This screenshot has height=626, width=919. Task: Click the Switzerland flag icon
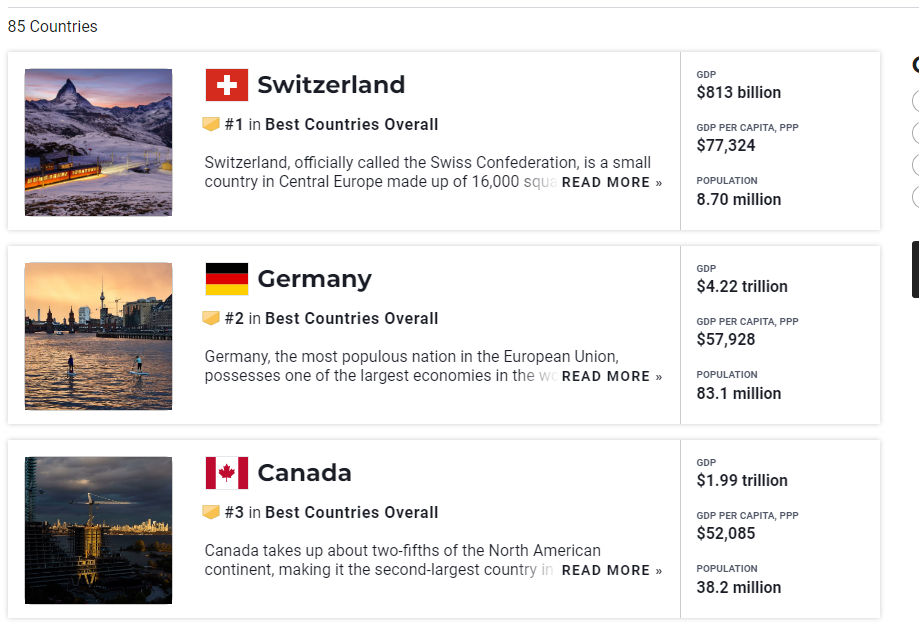coord(227,85)
